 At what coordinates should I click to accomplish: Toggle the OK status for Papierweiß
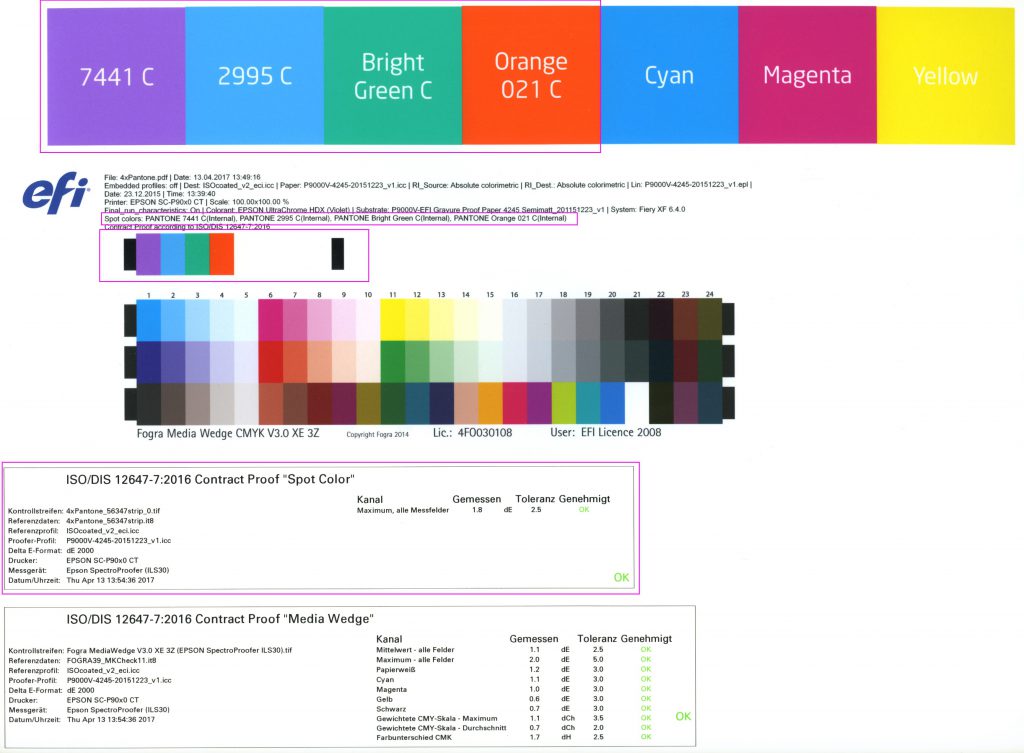[x=645, y=669]
